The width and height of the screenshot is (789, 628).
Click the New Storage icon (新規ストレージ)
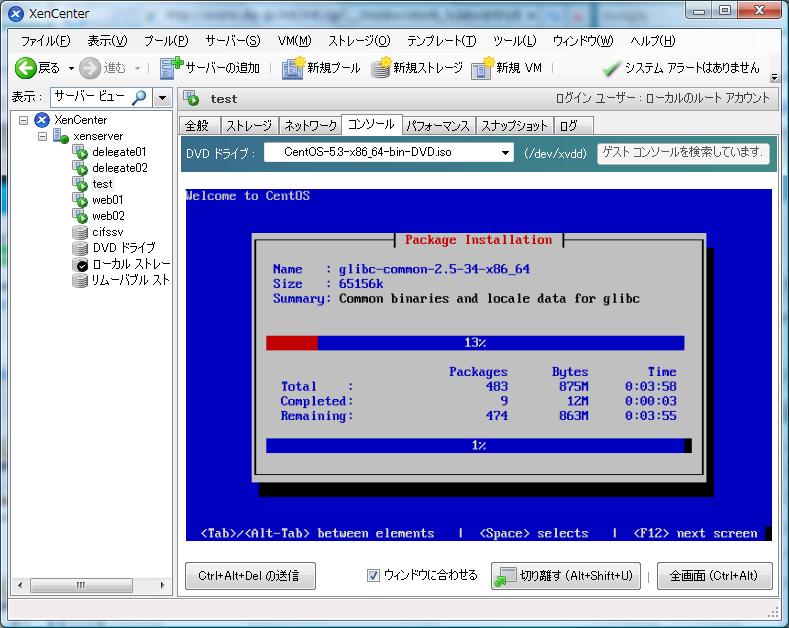tap(381, 68)
